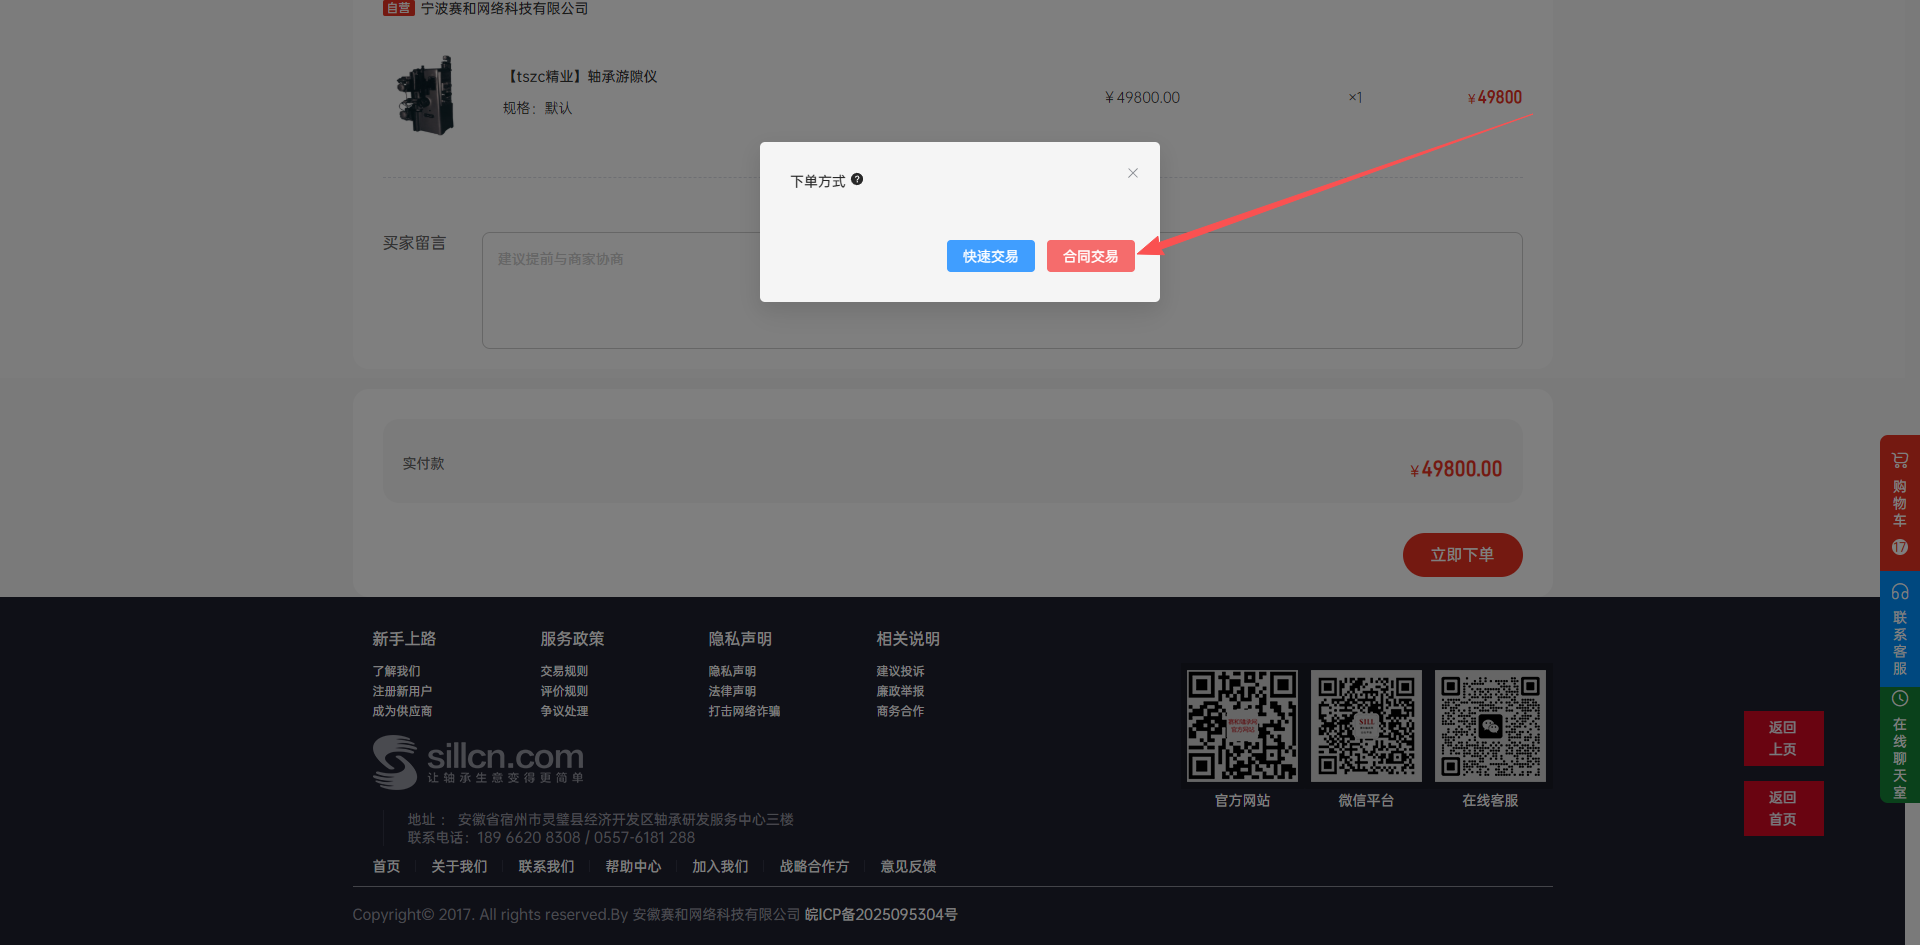Click the bearing clearance instrument thumbnail
This screenshot has height=945, width=1920.
[x=427, y=96]
